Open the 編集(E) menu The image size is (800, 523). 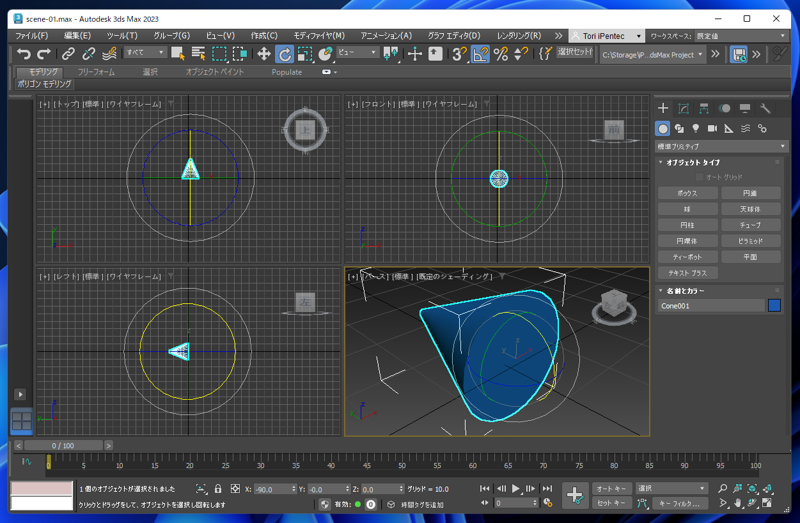click(77, 36)
